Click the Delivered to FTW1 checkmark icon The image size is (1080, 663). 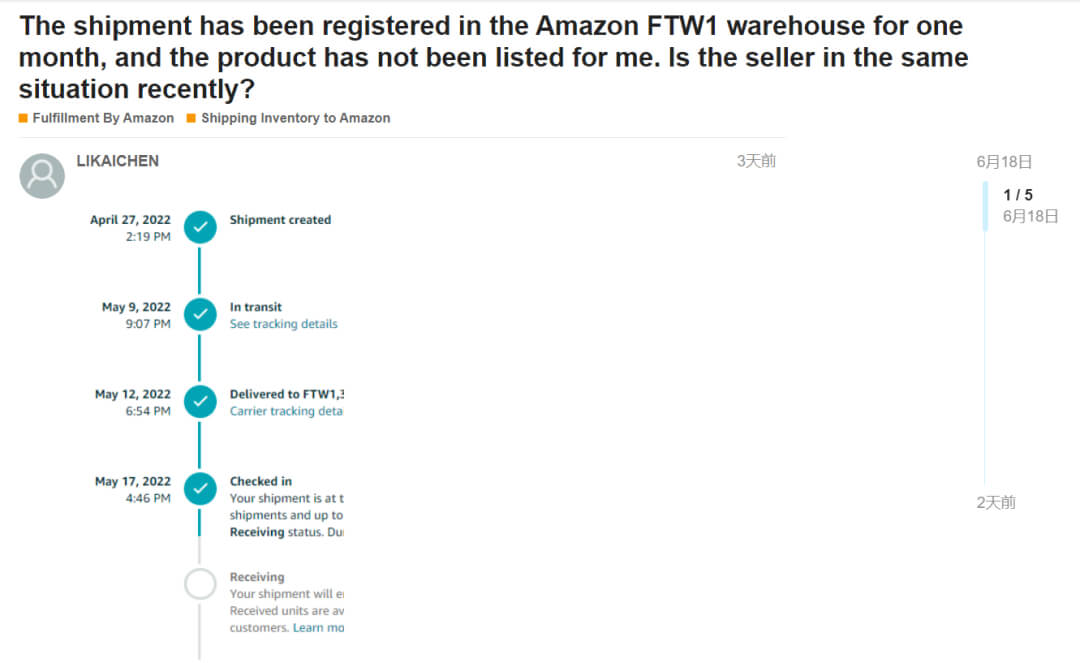pyautogui.click(x=200, y=402)
